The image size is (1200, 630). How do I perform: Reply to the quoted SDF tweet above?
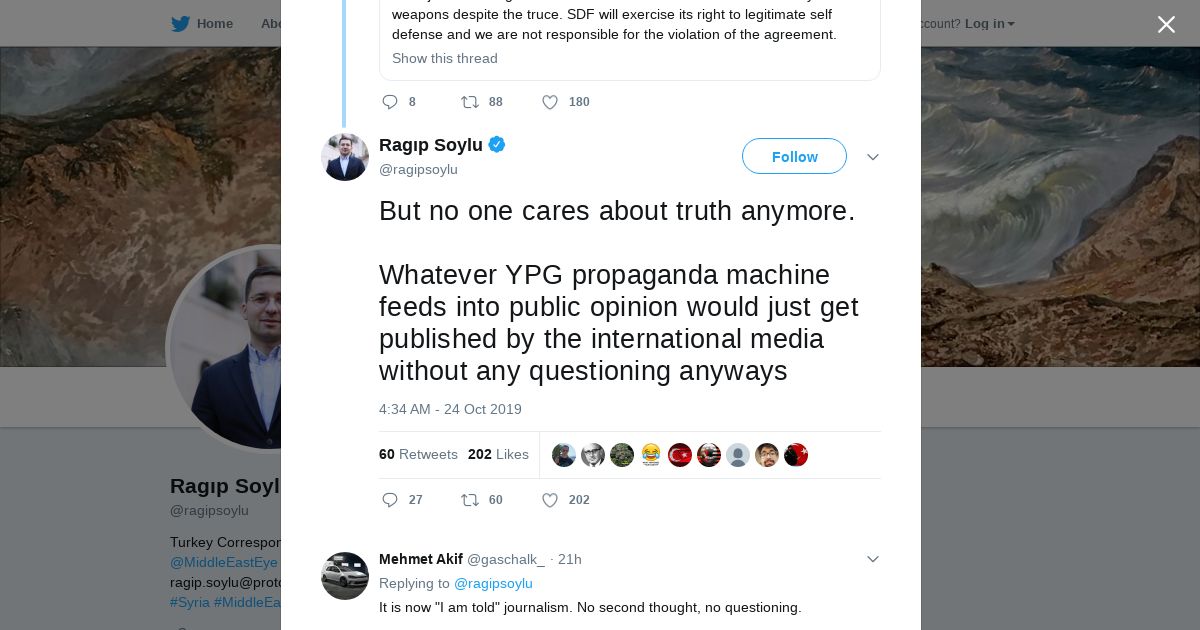(x=390, y=102)
